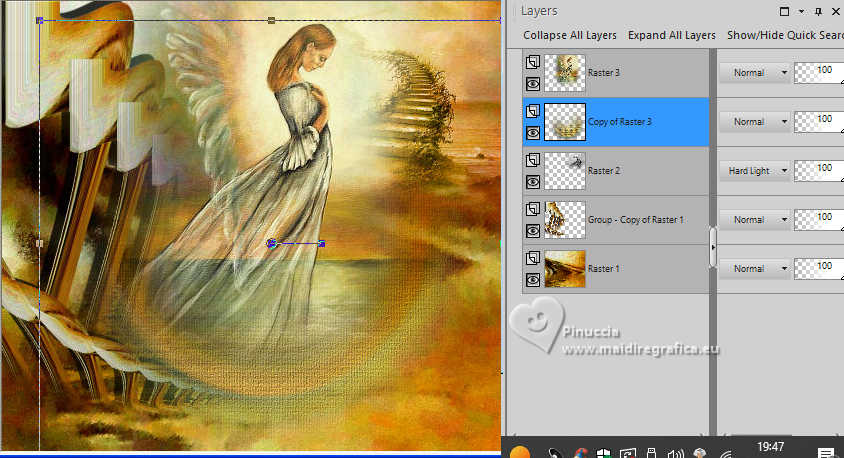The image size is (844, 458).
Task: Click the orange circle taskbar icon
Action: click(520, 453)
